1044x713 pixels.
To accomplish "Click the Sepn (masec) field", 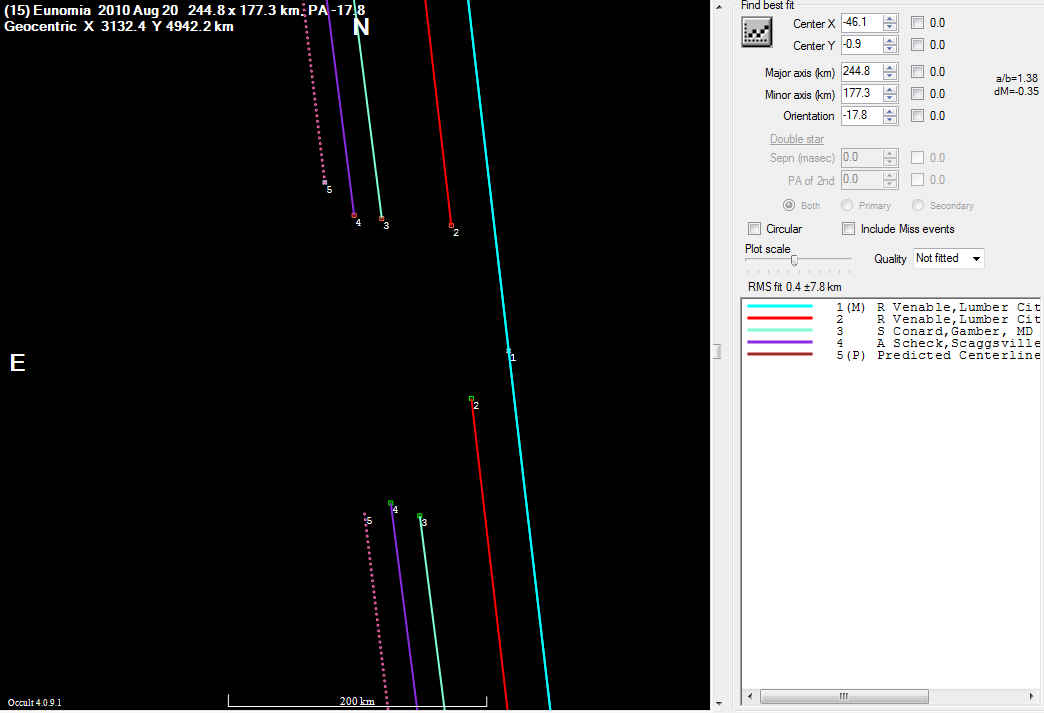I will (x=862, y=158).
